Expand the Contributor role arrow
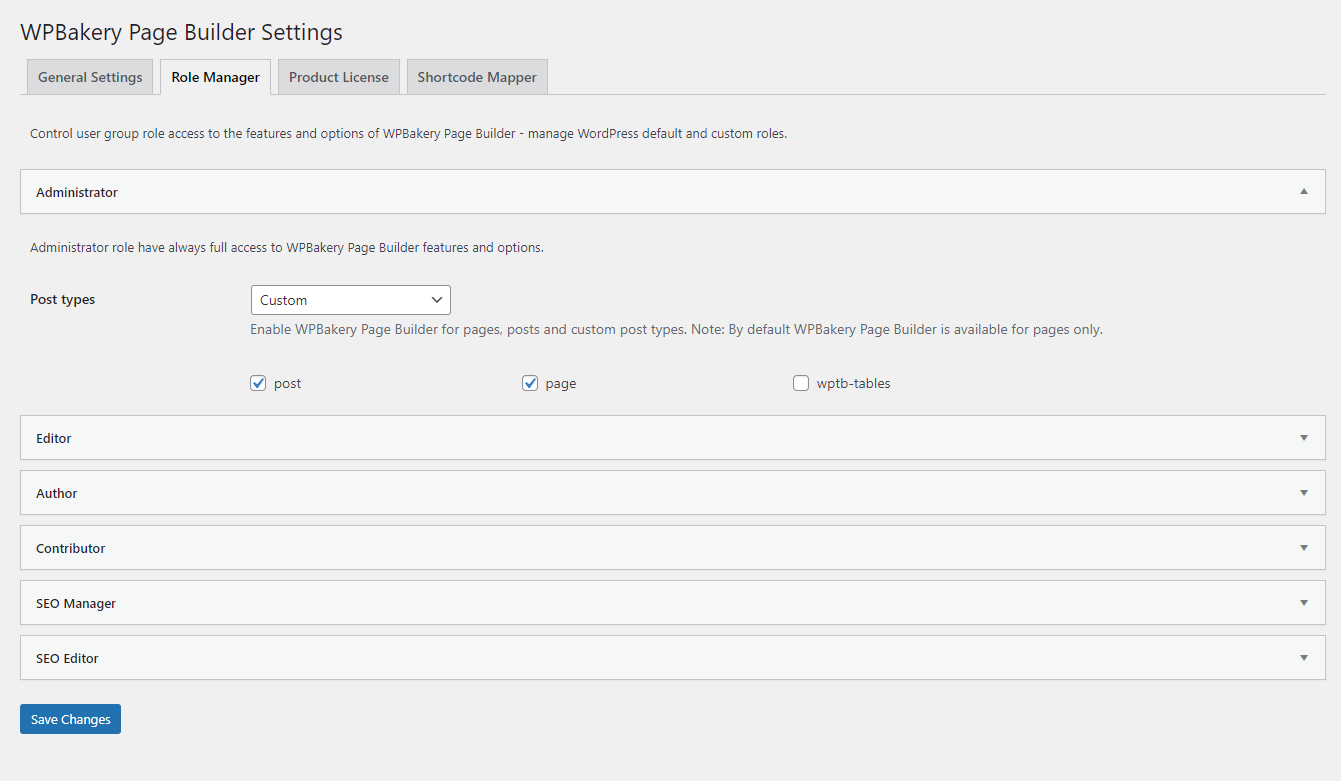1341x781 pixels. (1304, 548)
